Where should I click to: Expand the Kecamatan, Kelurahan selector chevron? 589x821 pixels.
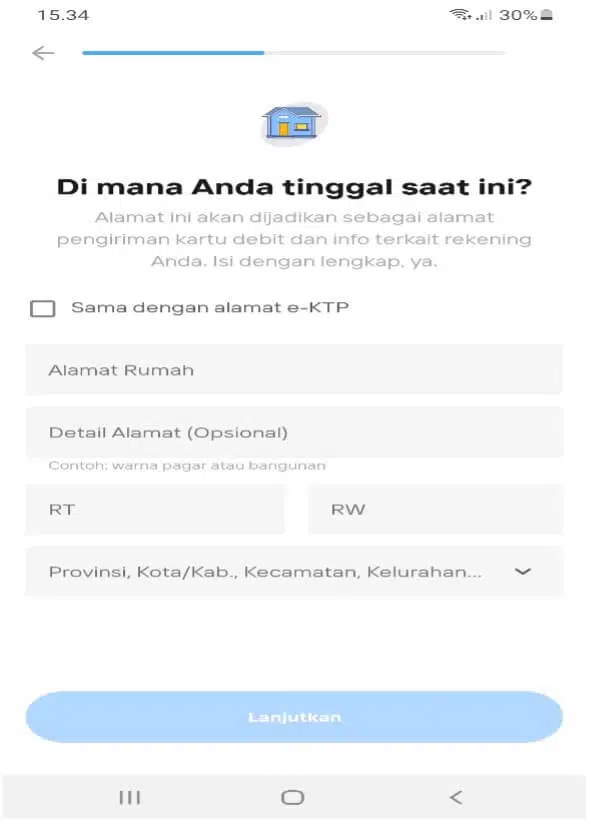(x=521, y=571)
